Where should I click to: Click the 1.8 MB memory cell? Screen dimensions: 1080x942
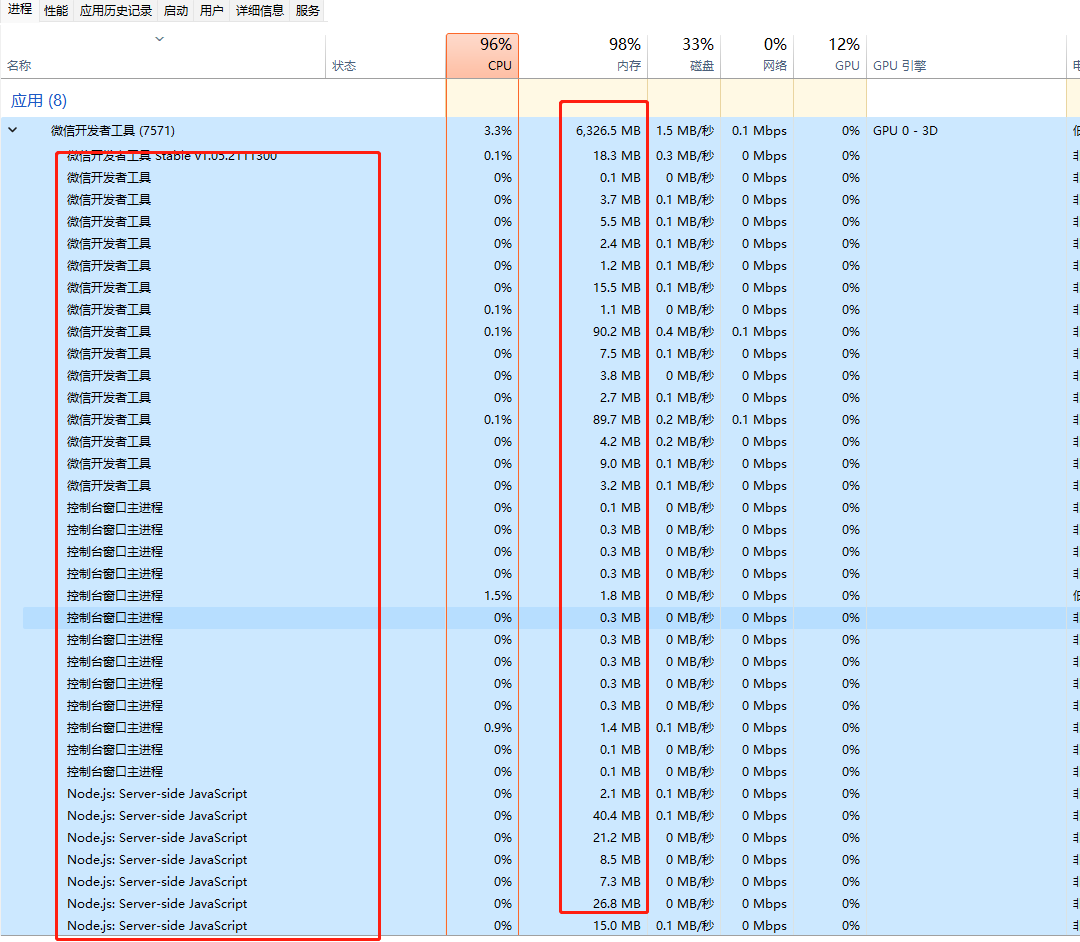point(620,596)
